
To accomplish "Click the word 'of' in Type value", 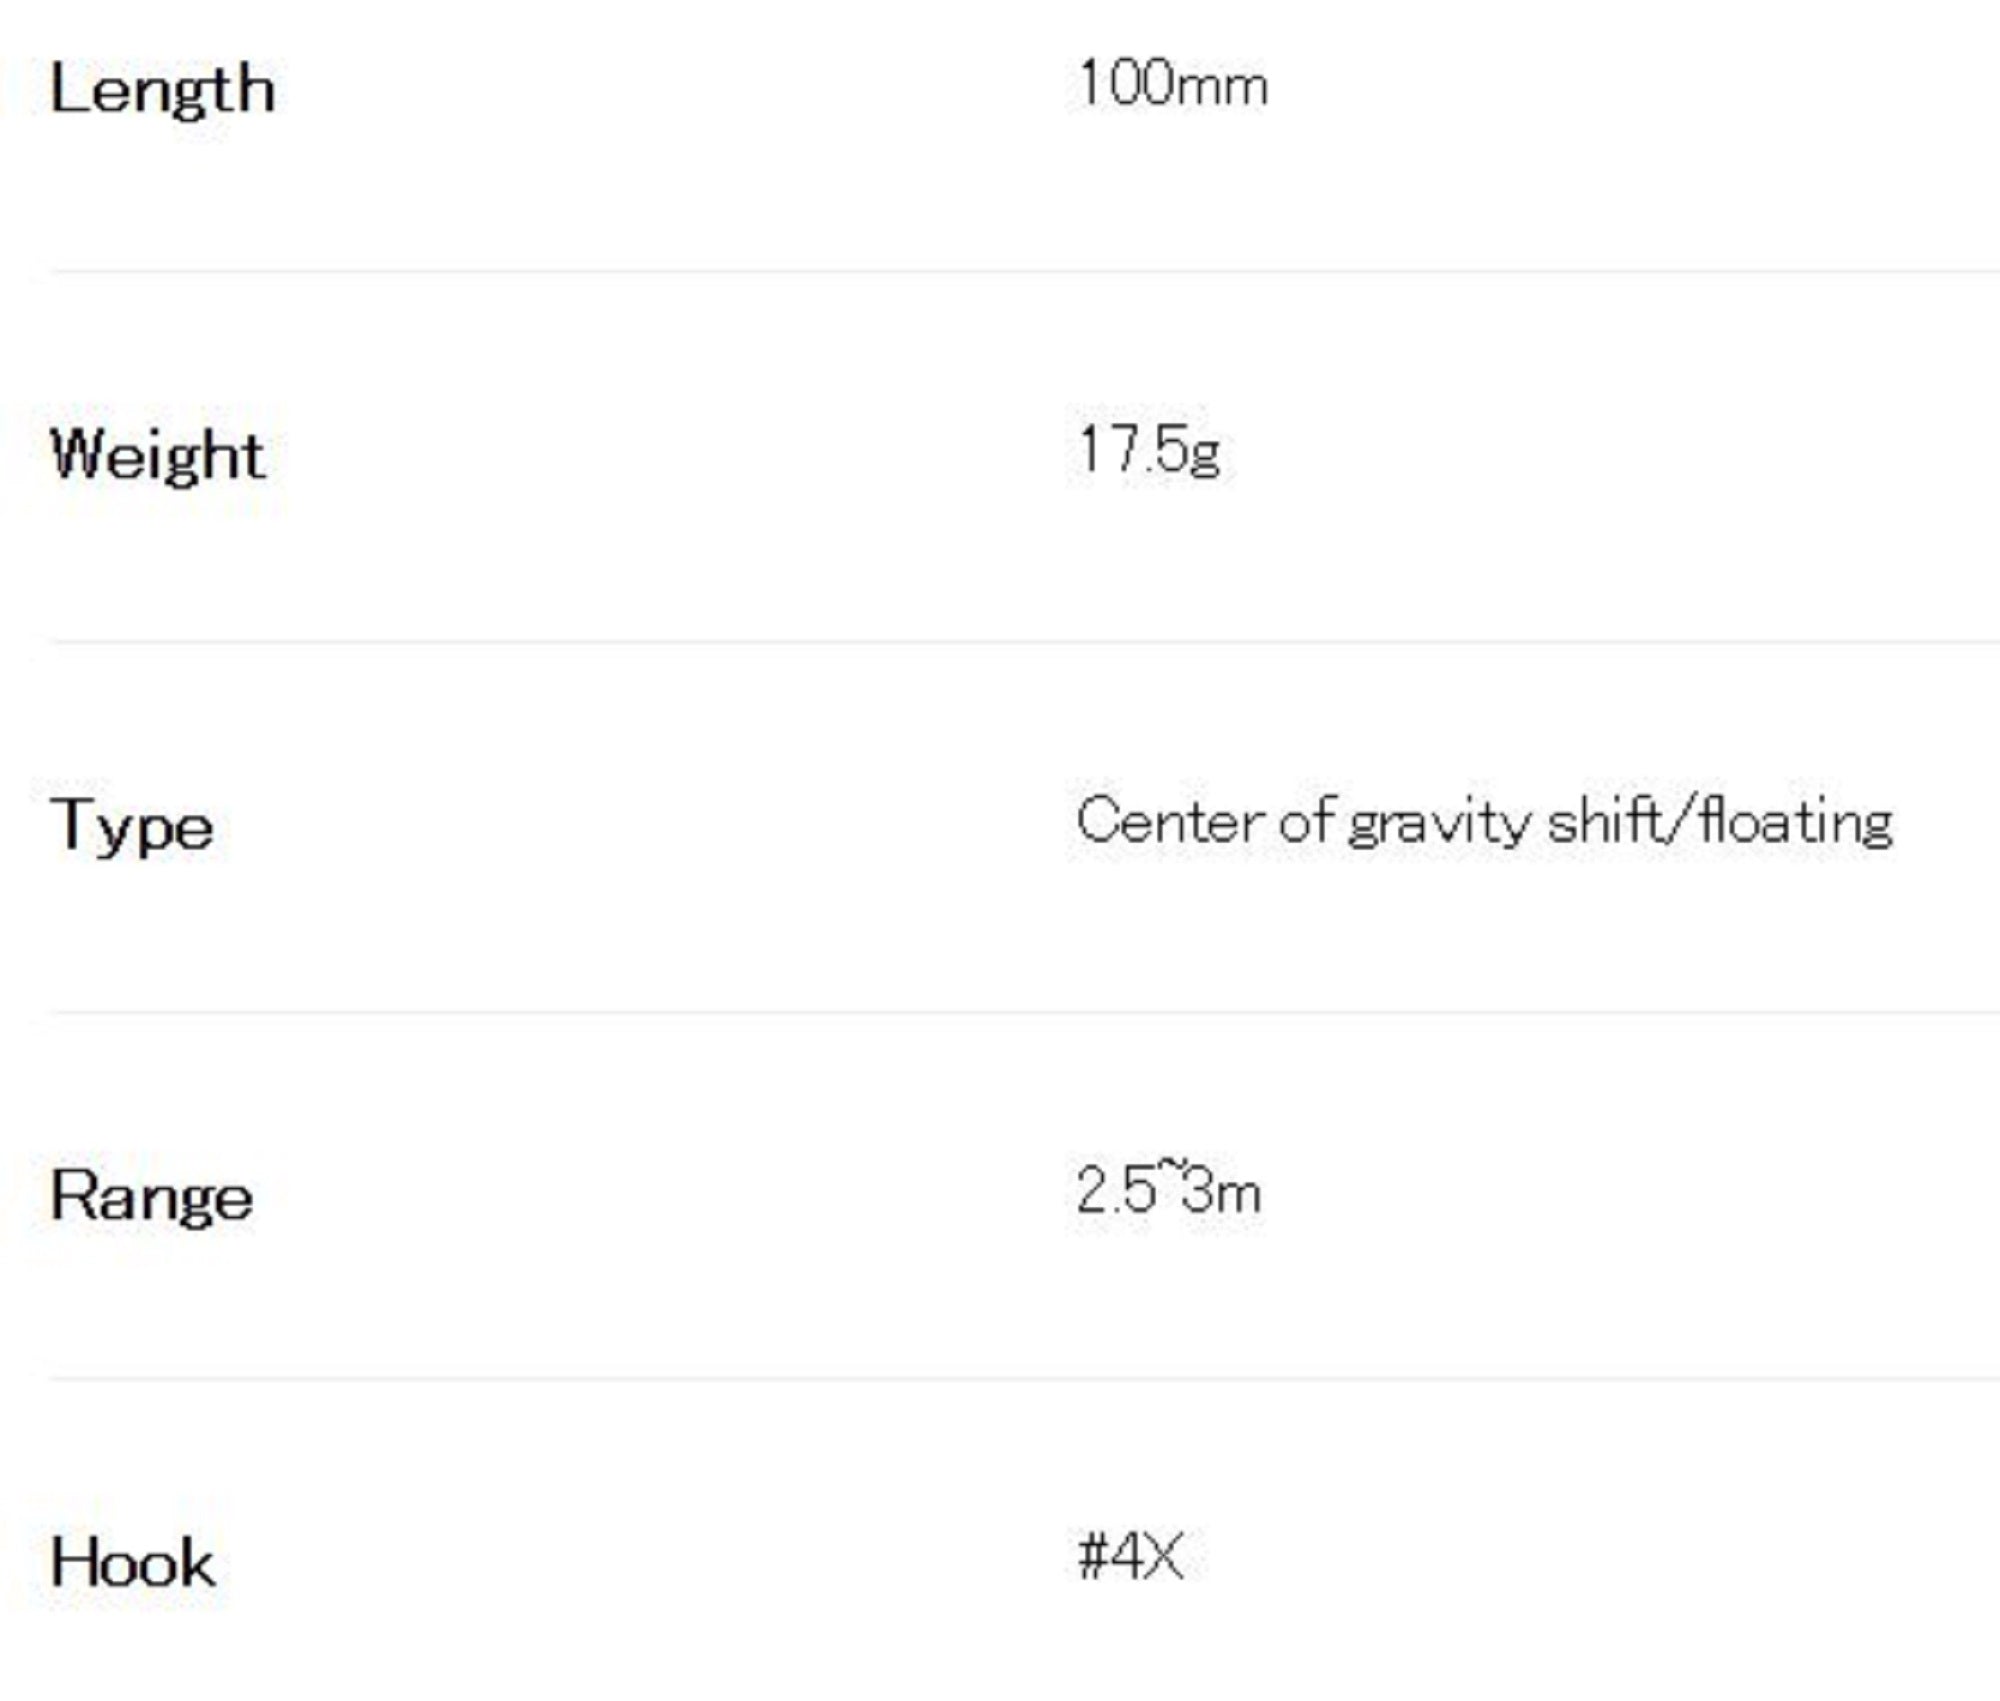I will [x=1306, y=822].
